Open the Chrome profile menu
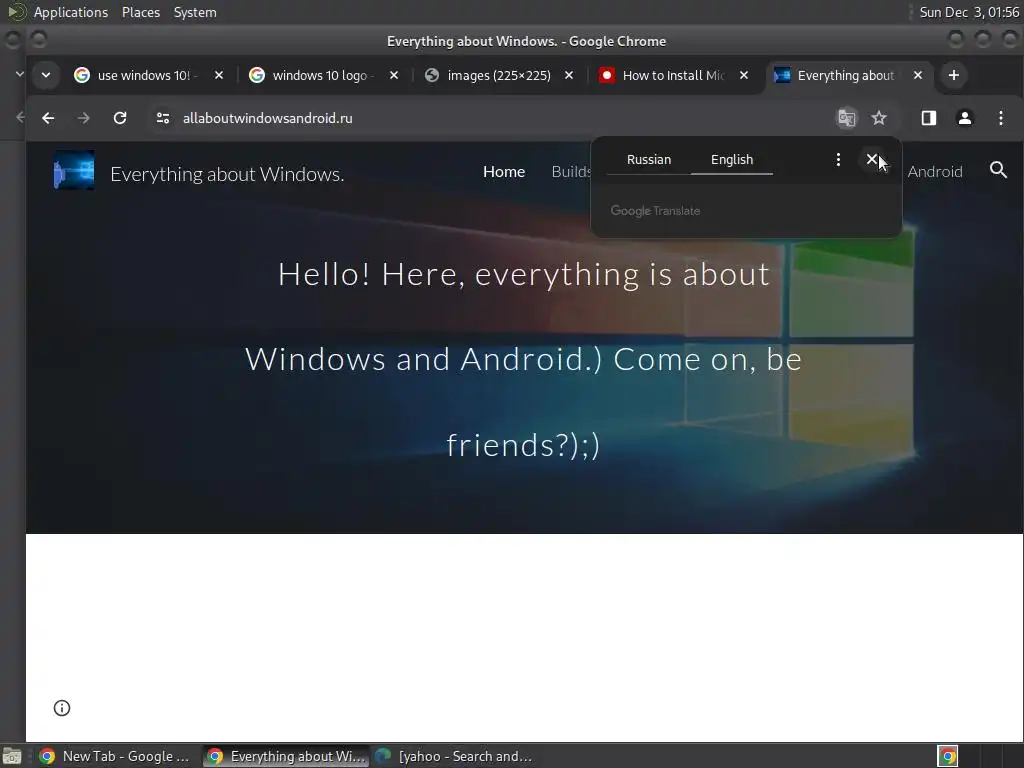The width and height of the screenshot is (1024, 768). click(965, 118)
